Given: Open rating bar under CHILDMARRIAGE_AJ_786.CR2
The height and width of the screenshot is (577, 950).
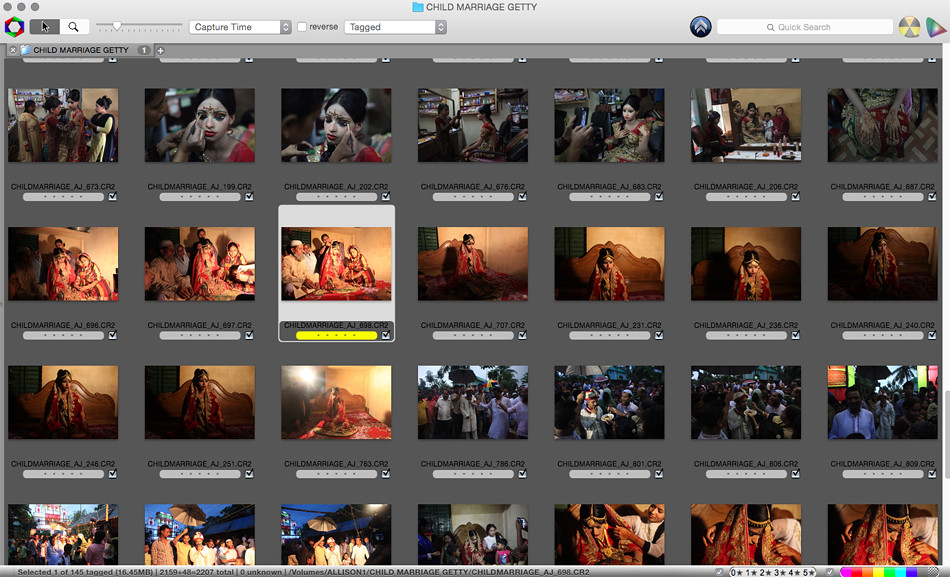Looking at the screenshot, I should tap(473, 474).
